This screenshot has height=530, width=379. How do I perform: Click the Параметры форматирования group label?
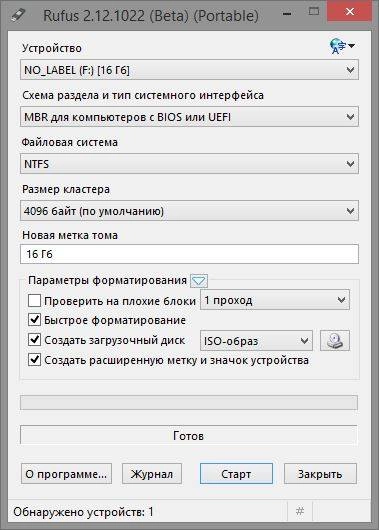pyautogui.click(x=108, y=281)
